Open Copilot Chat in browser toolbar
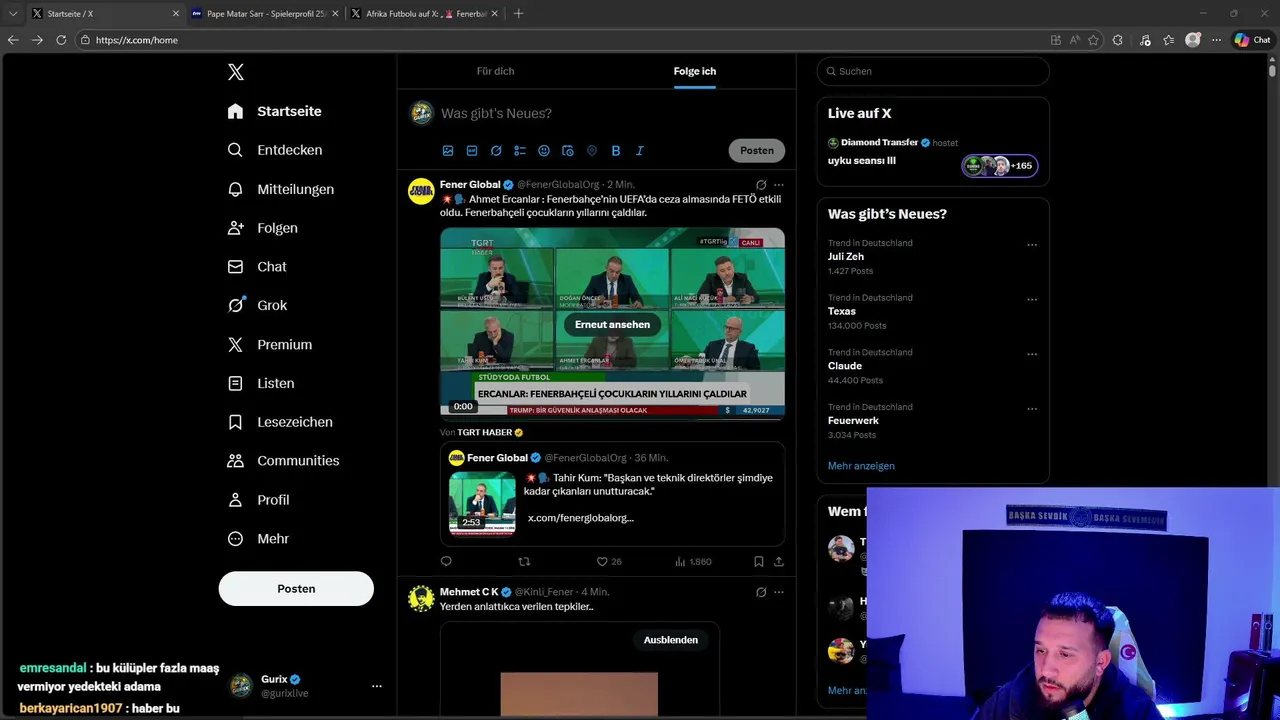 coord(1252,40)
